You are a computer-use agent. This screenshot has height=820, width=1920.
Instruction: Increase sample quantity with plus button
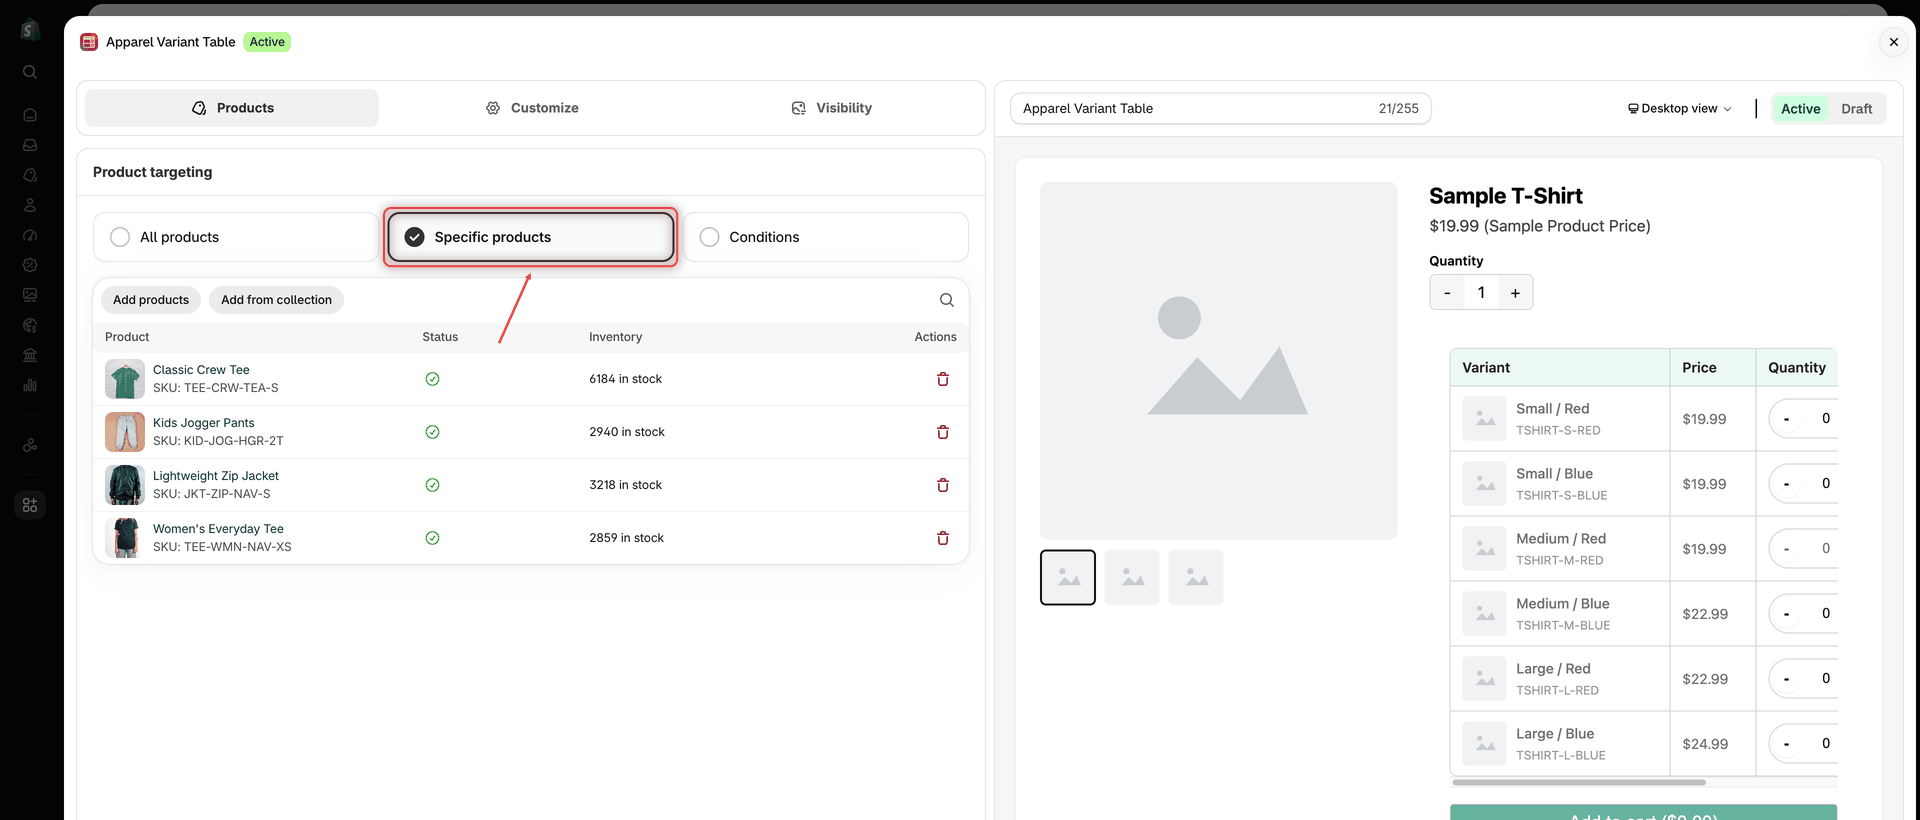pyautogui.click(x=1515, y=293)
